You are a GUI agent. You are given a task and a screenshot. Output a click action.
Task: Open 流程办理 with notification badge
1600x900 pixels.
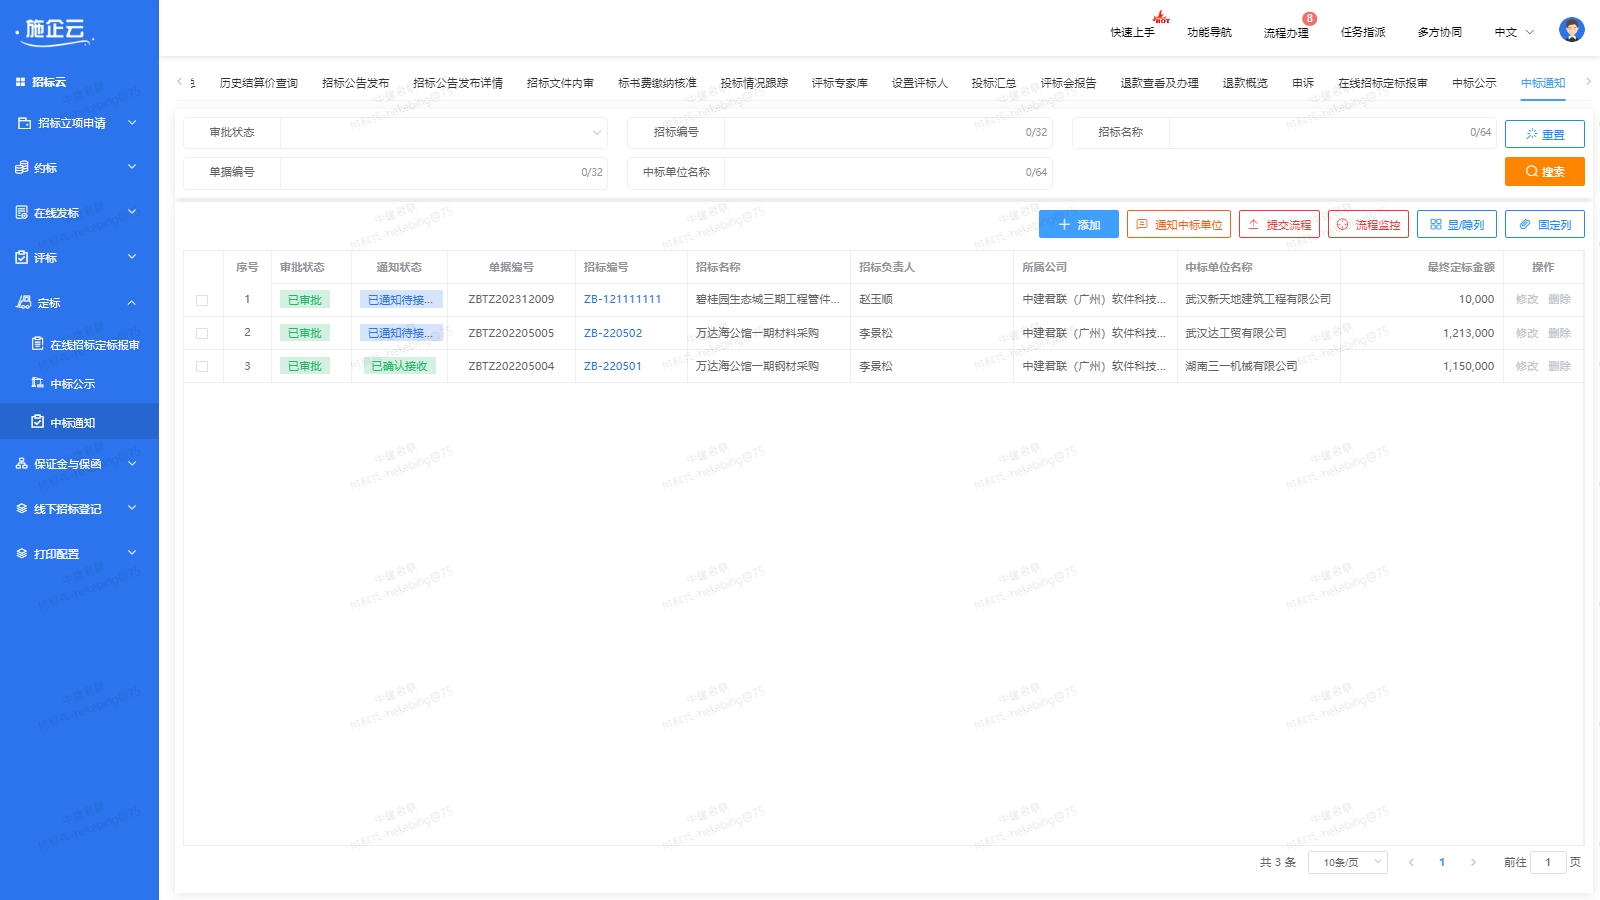click(1286, 32)
